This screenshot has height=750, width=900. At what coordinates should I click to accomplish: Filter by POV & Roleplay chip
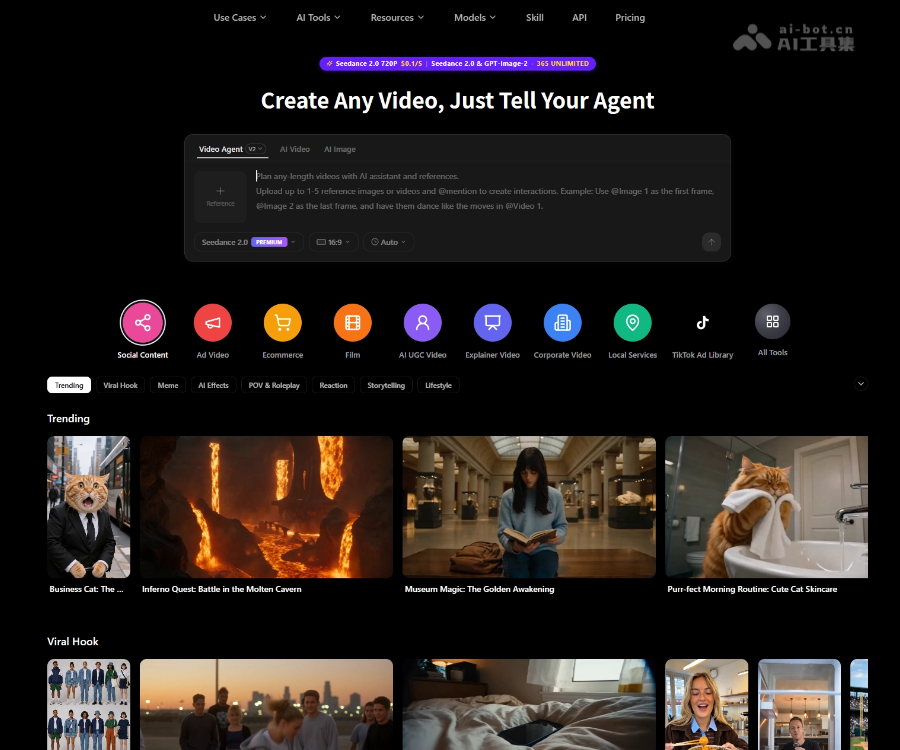coord(274,385)
